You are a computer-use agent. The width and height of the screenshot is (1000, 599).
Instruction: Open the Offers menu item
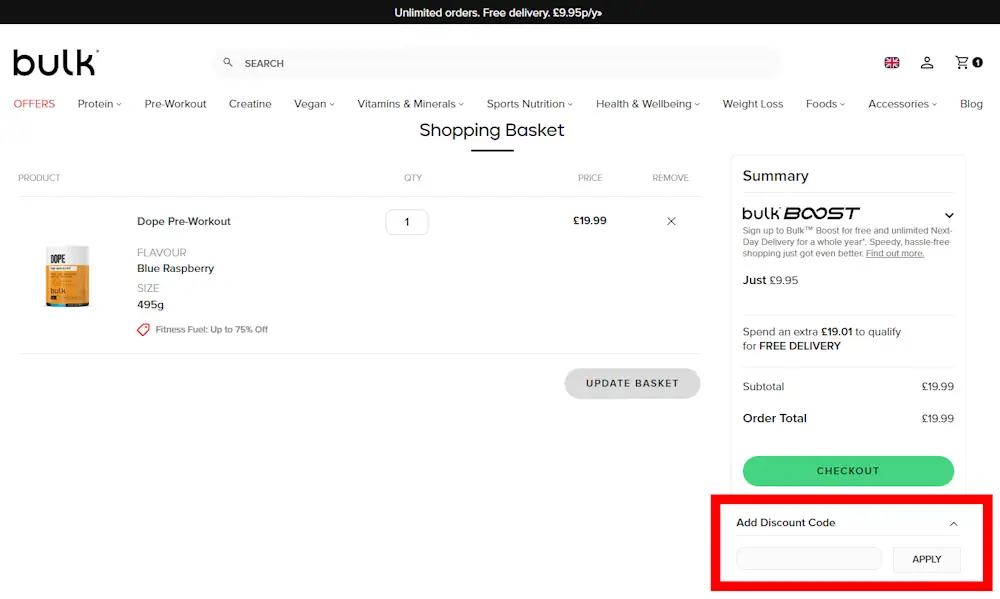34,104
